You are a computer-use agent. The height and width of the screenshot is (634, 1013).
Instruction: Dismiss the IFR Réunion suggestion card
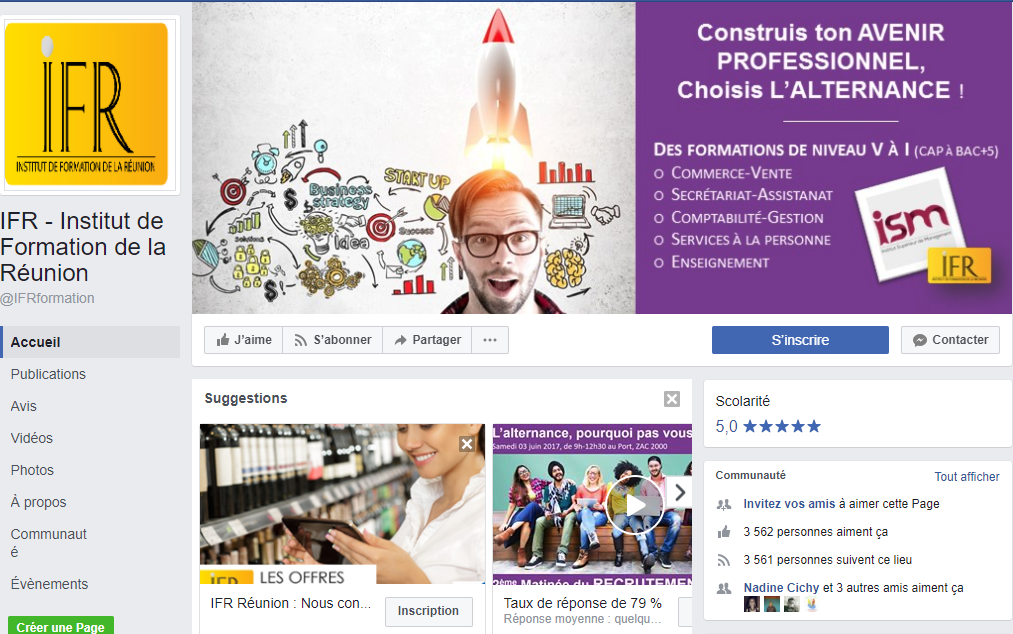[466, 443]
